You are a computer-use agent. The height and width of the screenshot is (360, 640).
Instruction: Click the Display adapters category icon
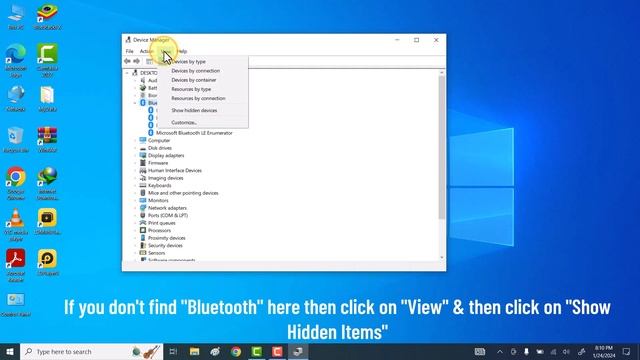point(142,156)
